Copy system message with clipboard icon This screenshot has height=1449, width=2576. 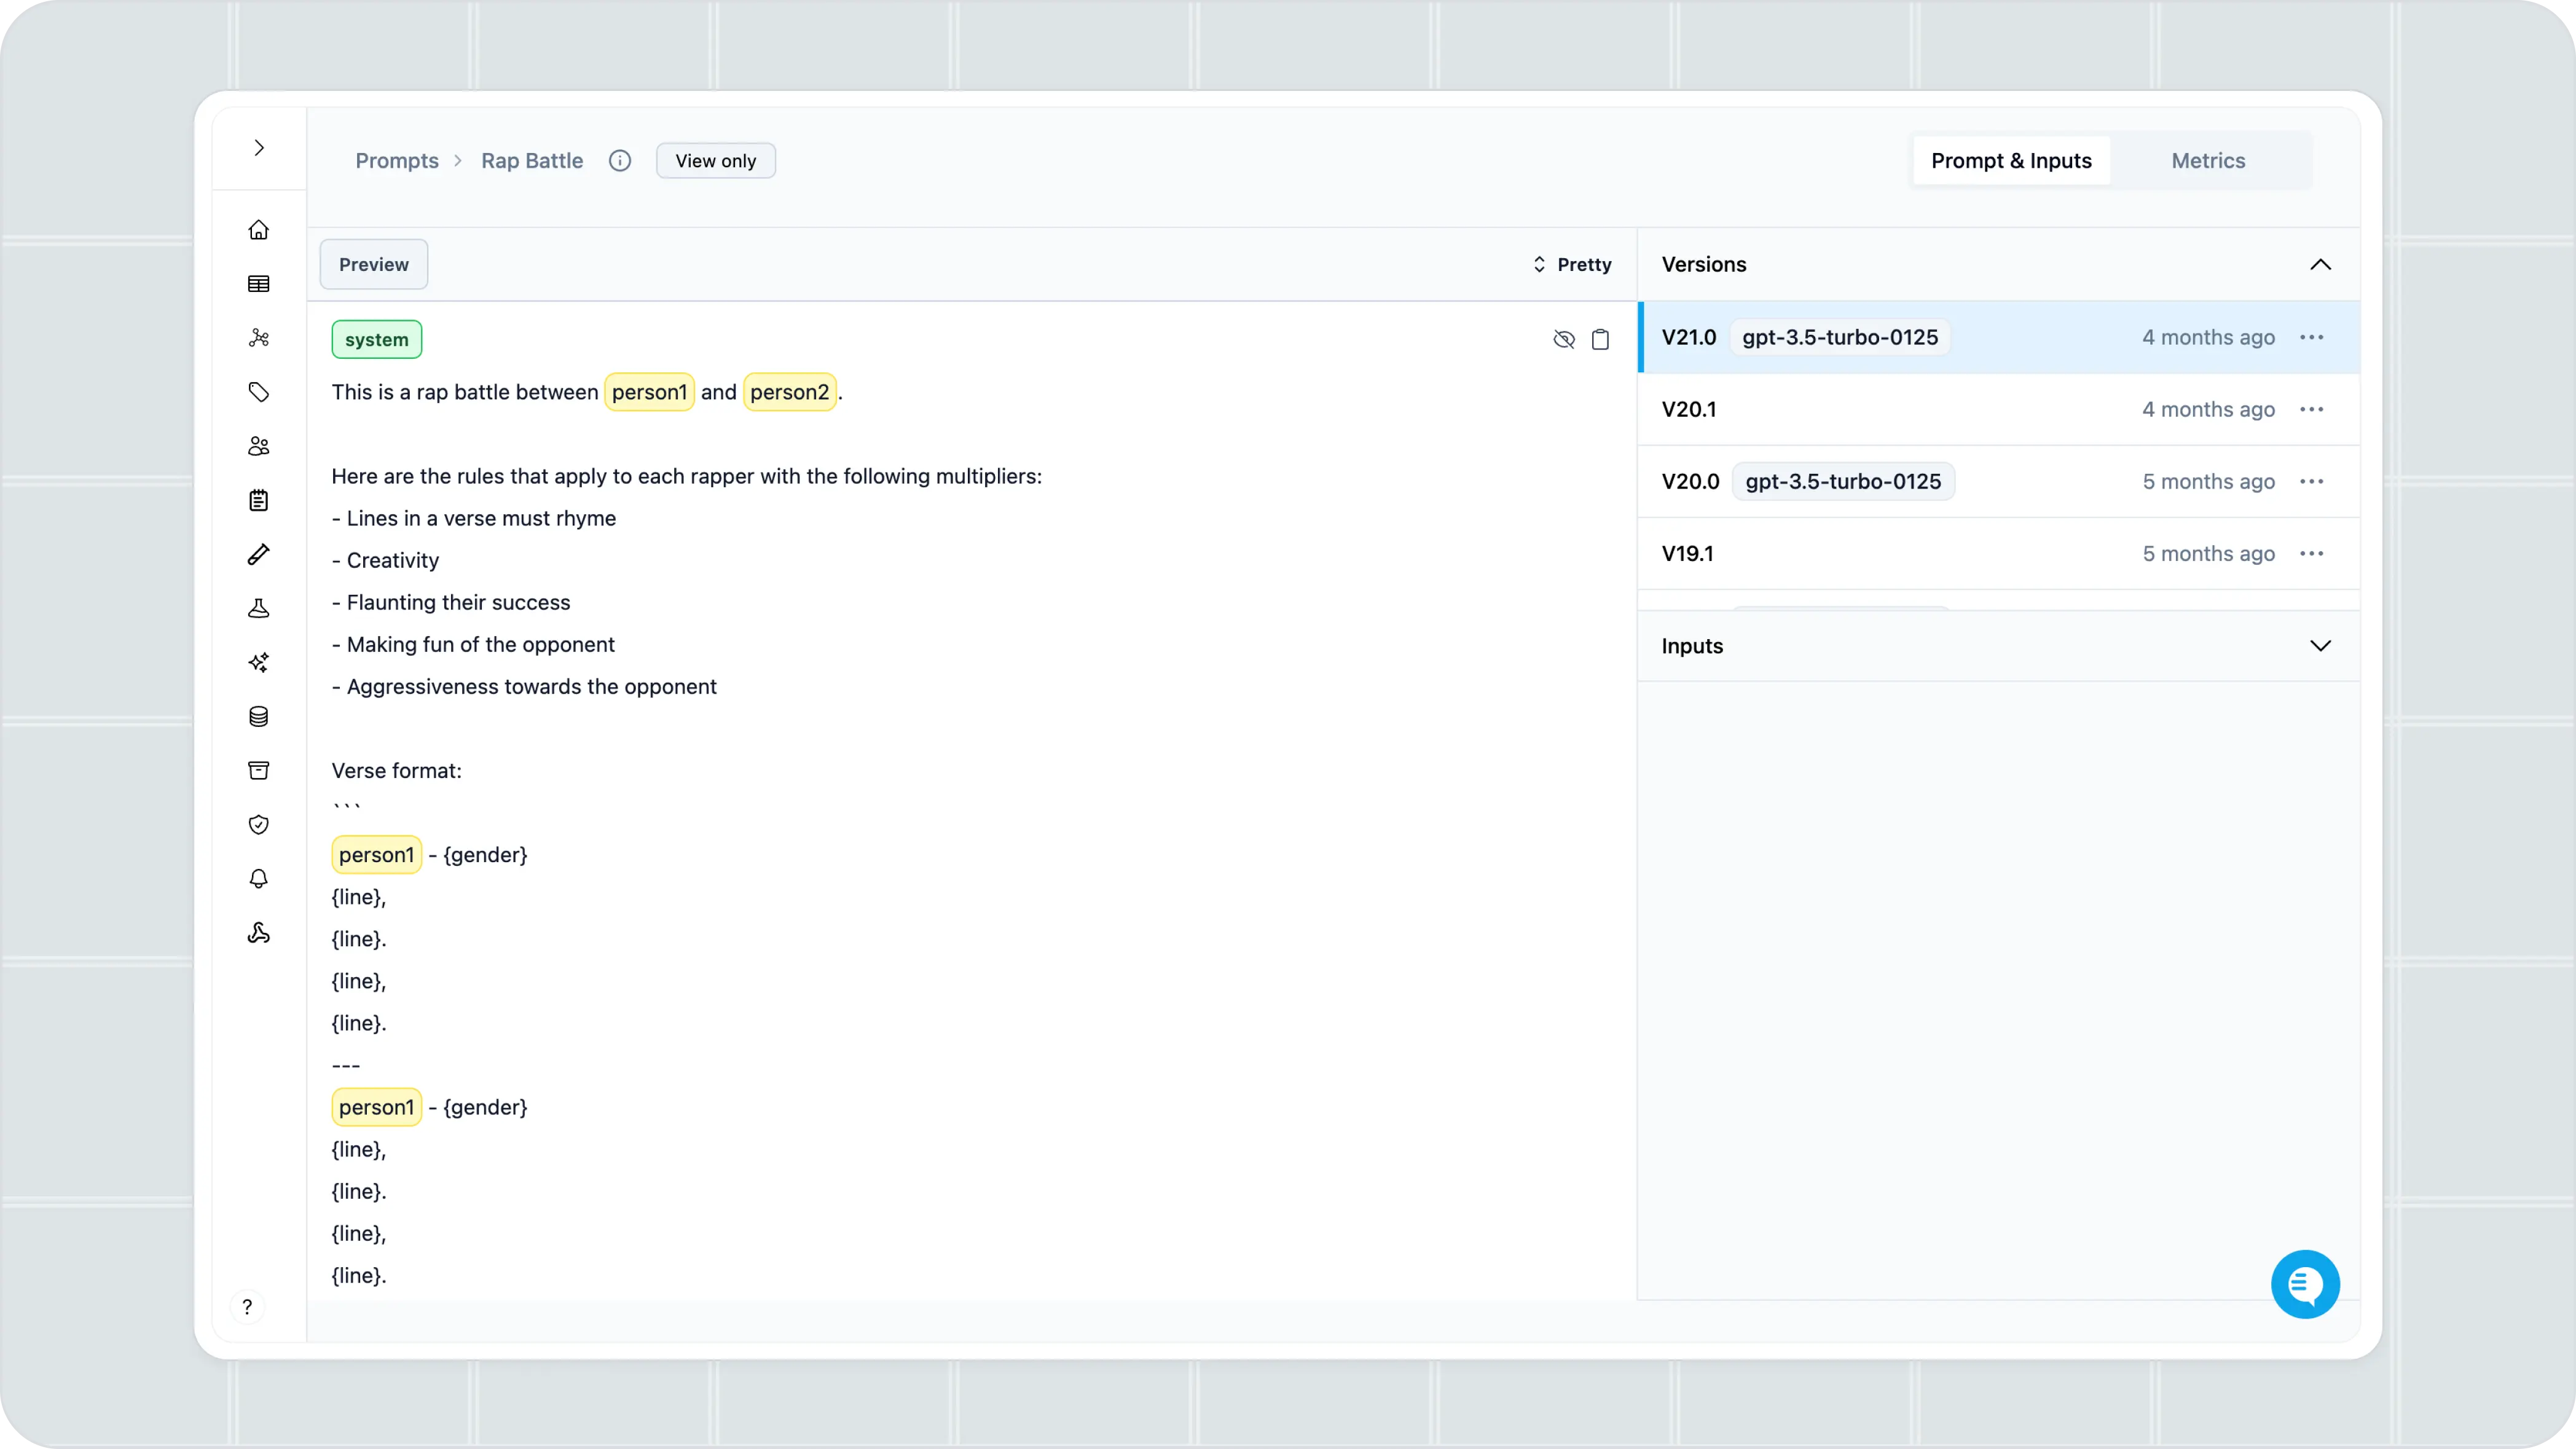[1600, 339]
